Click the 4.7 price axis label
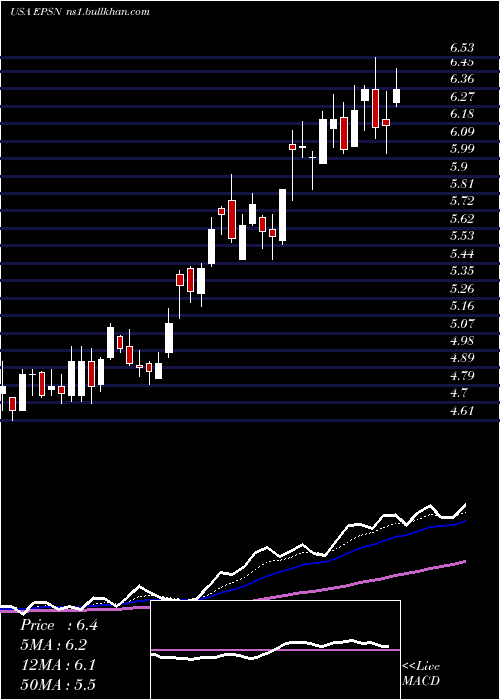The height and width of the screenshot is (700, 500). click(458, 393)
